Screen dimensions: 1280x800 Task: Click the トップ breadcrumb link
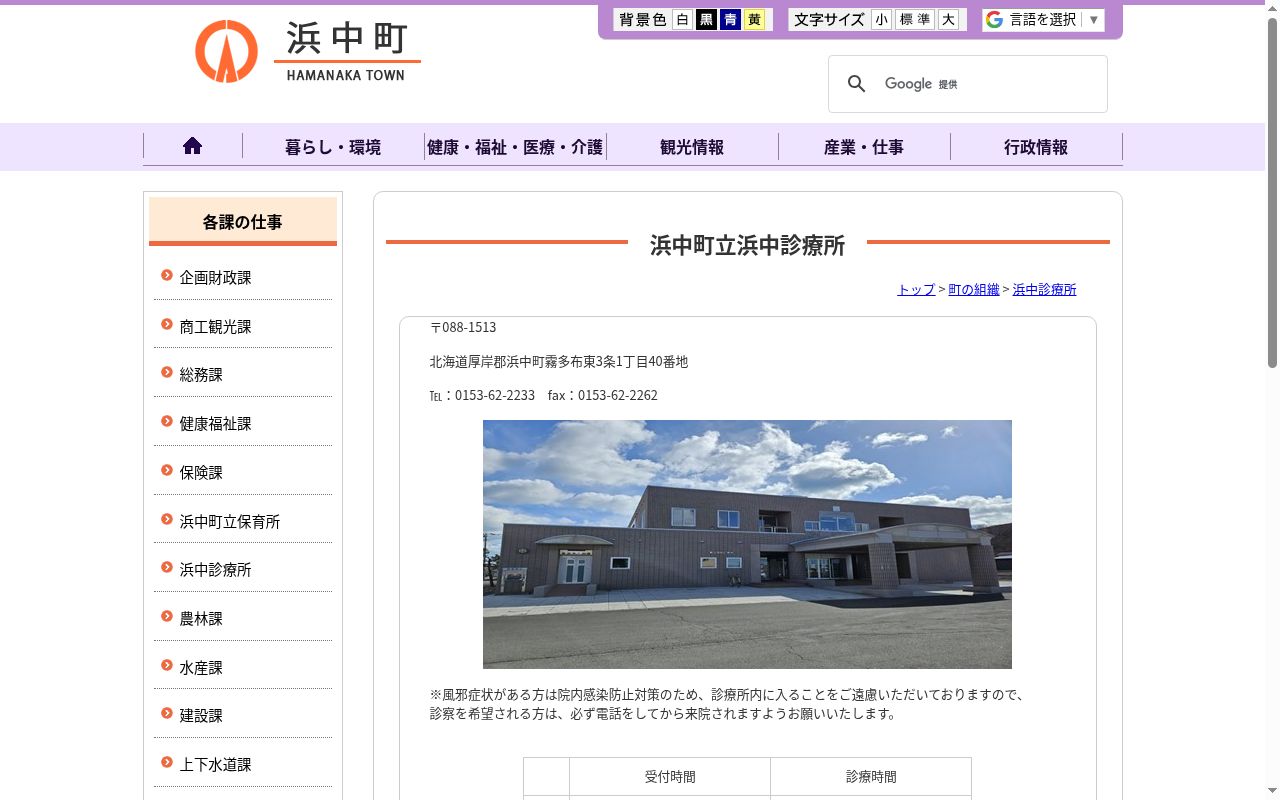916,290
